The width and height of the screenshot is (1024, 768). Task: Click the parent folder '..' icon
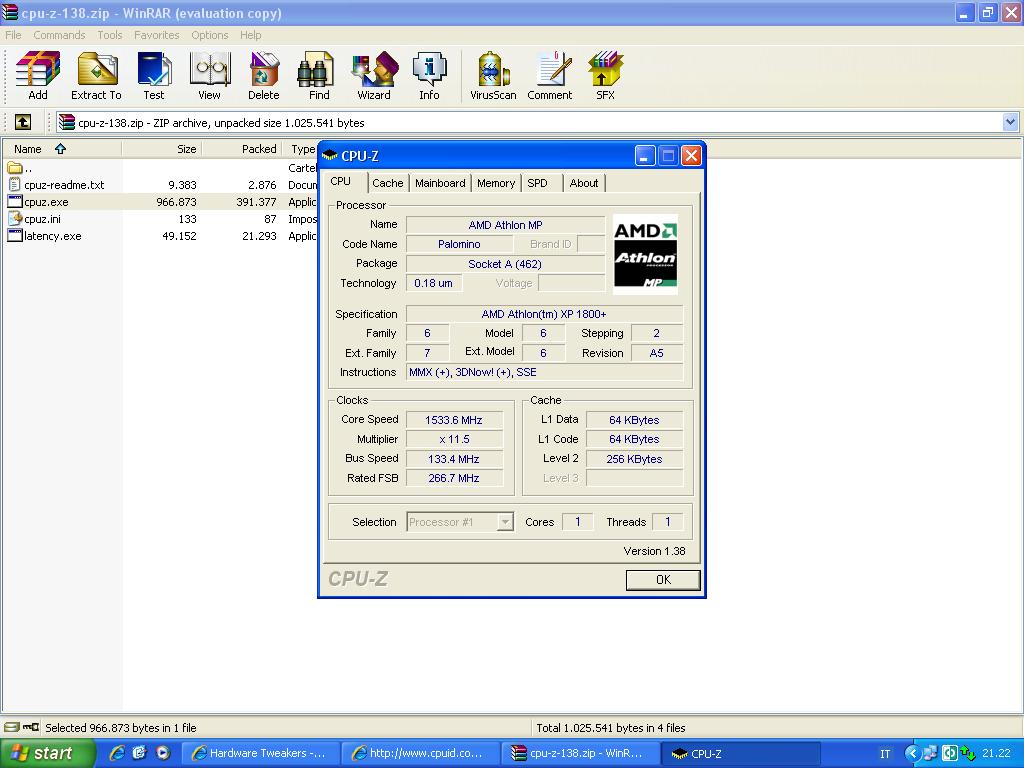(15, 168)
